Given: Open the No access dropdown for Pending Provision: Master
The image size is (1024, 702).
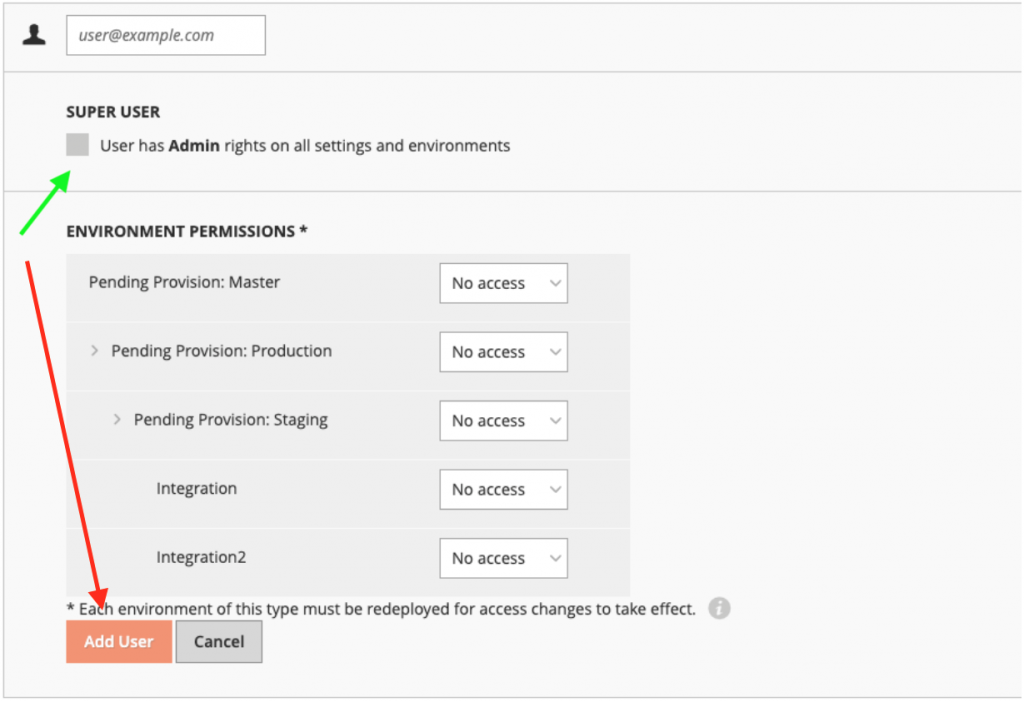Looking at the screenshot, I should point(503,283).
